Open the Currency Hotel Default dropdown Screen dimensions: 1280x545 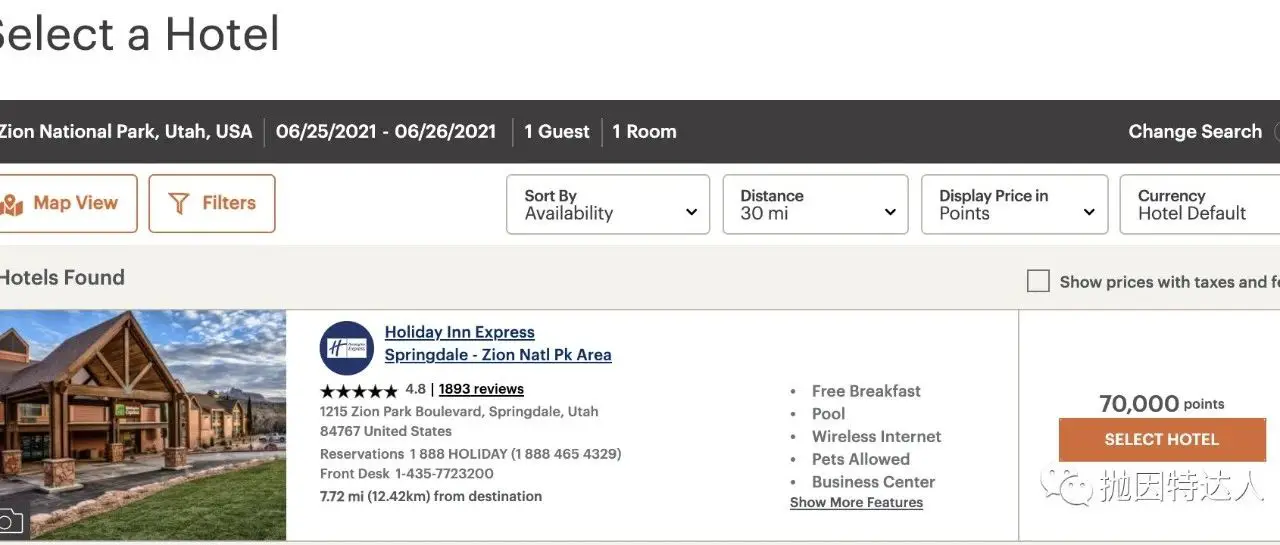[1198, 205]
